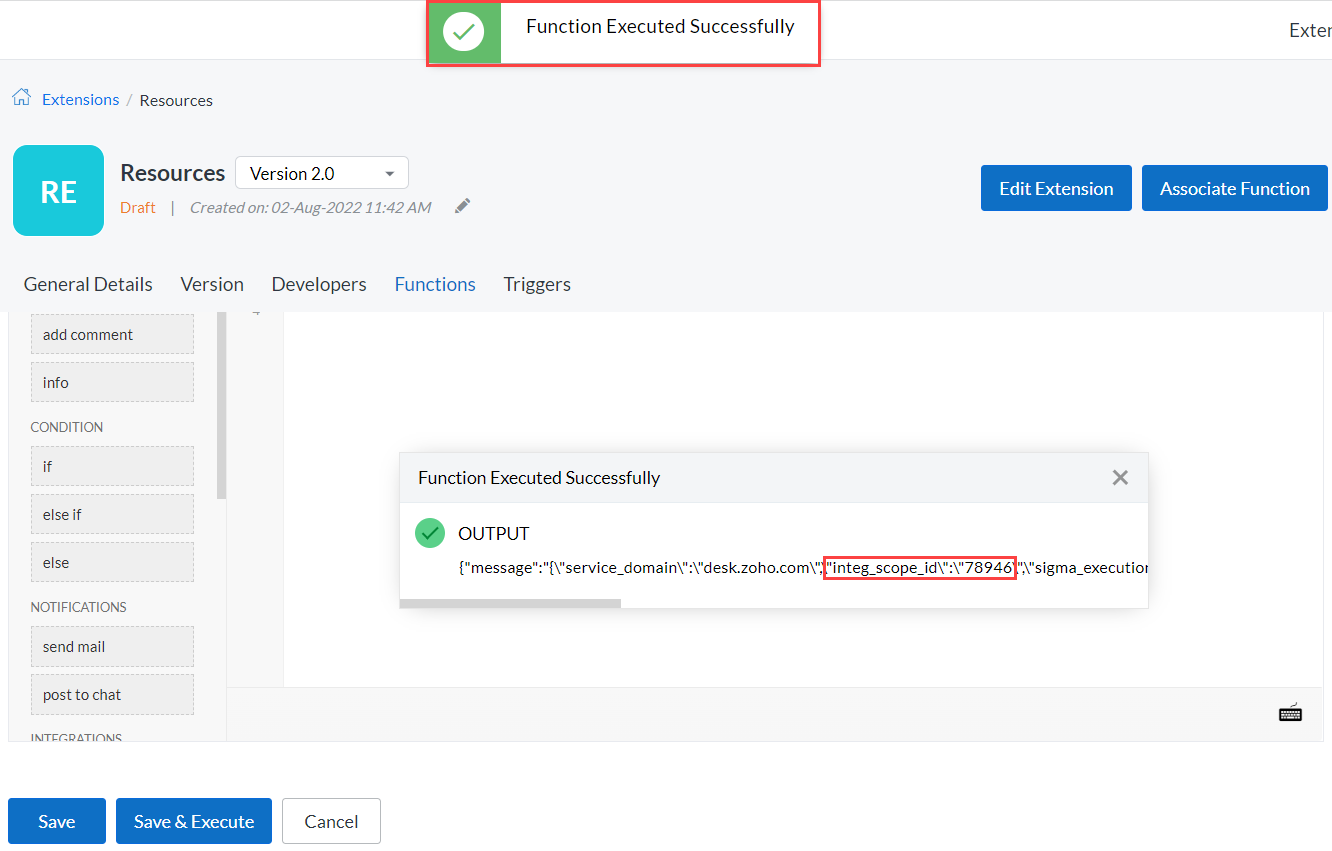Click the Save & Execute button
The width and height of the screenshot is (1332, 851).
point(194,821)
